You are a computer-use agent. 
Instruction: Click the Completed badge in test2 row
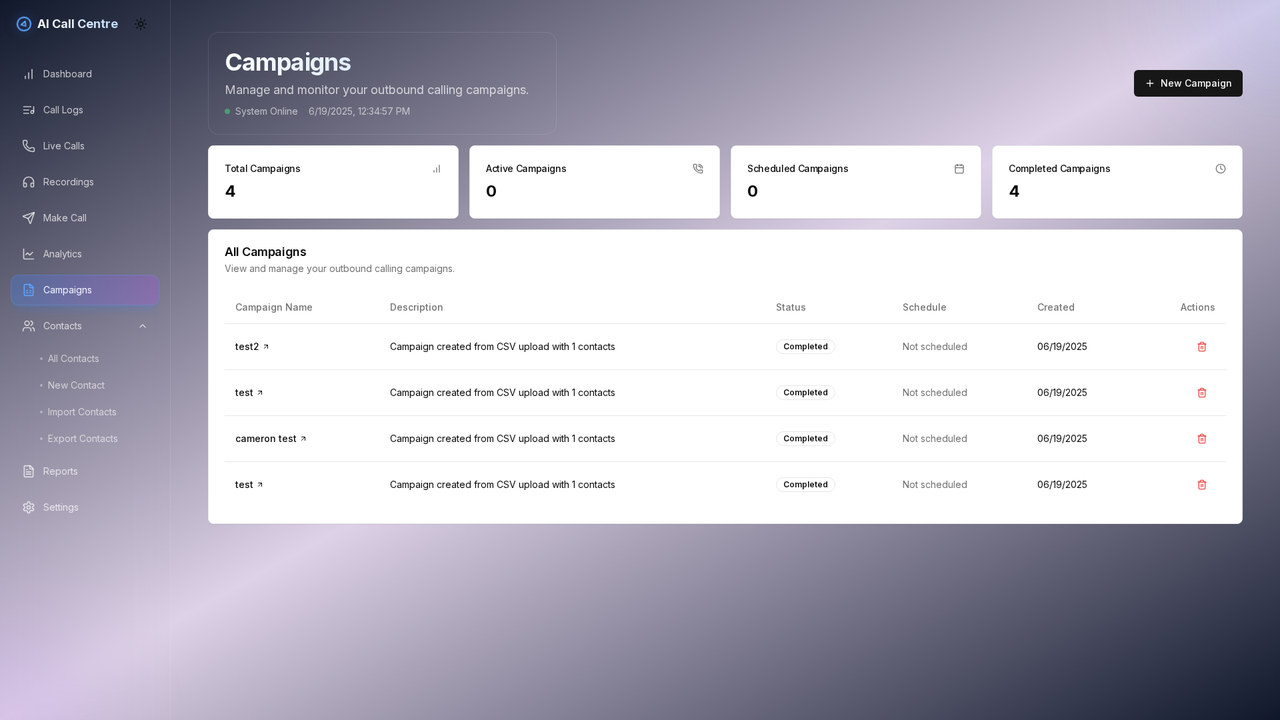(x=805, y=347)
